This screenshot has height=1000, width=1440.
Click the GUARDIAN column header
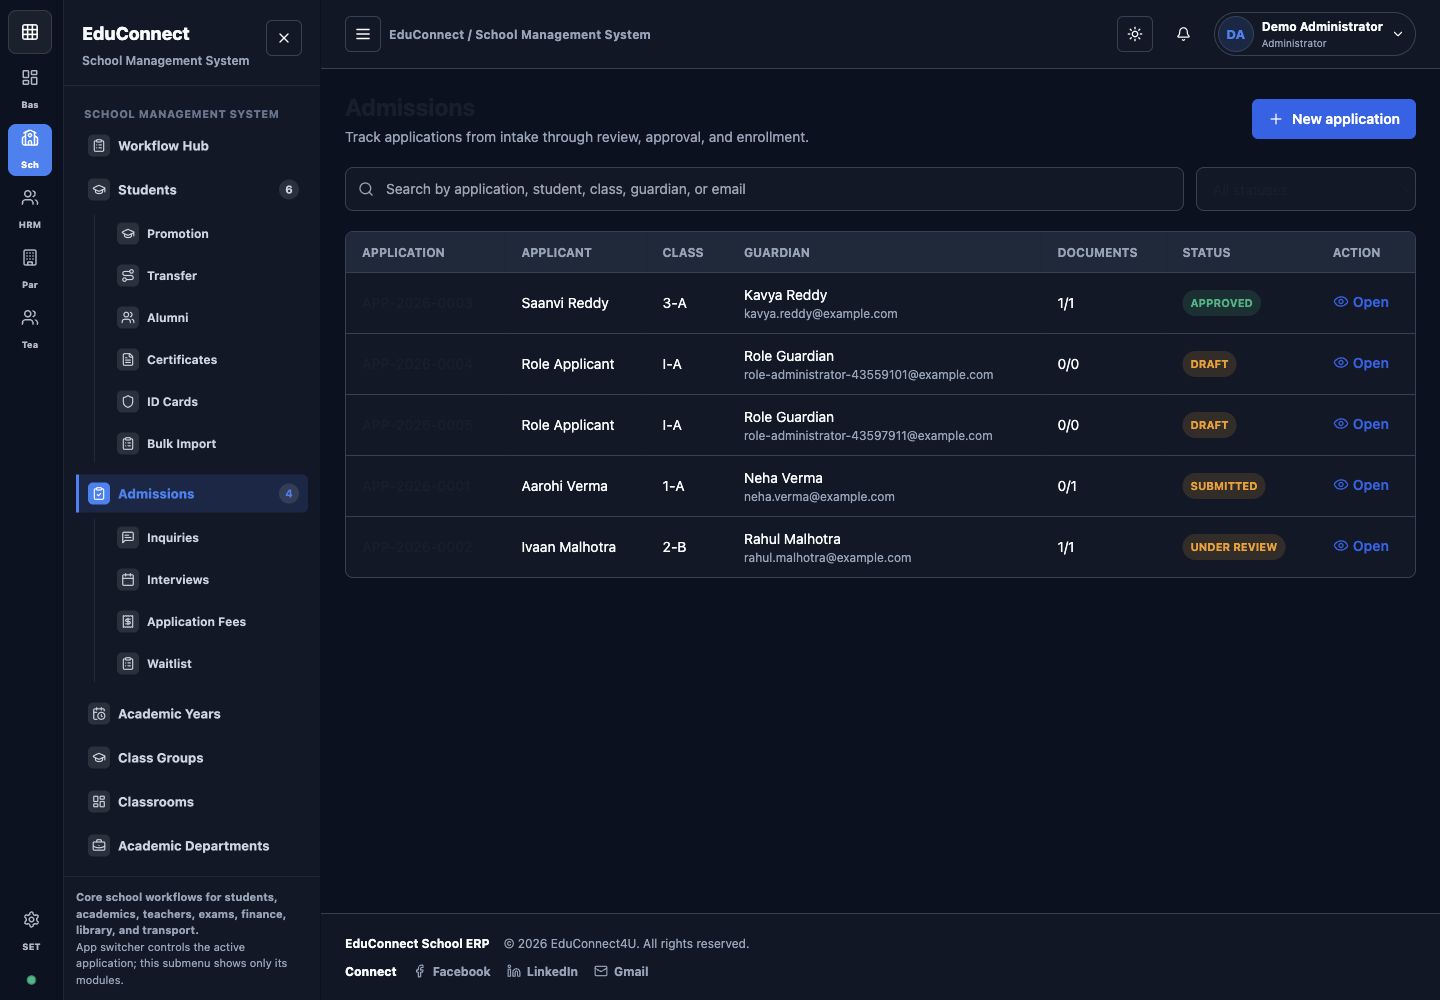click(x=777, y=253)
